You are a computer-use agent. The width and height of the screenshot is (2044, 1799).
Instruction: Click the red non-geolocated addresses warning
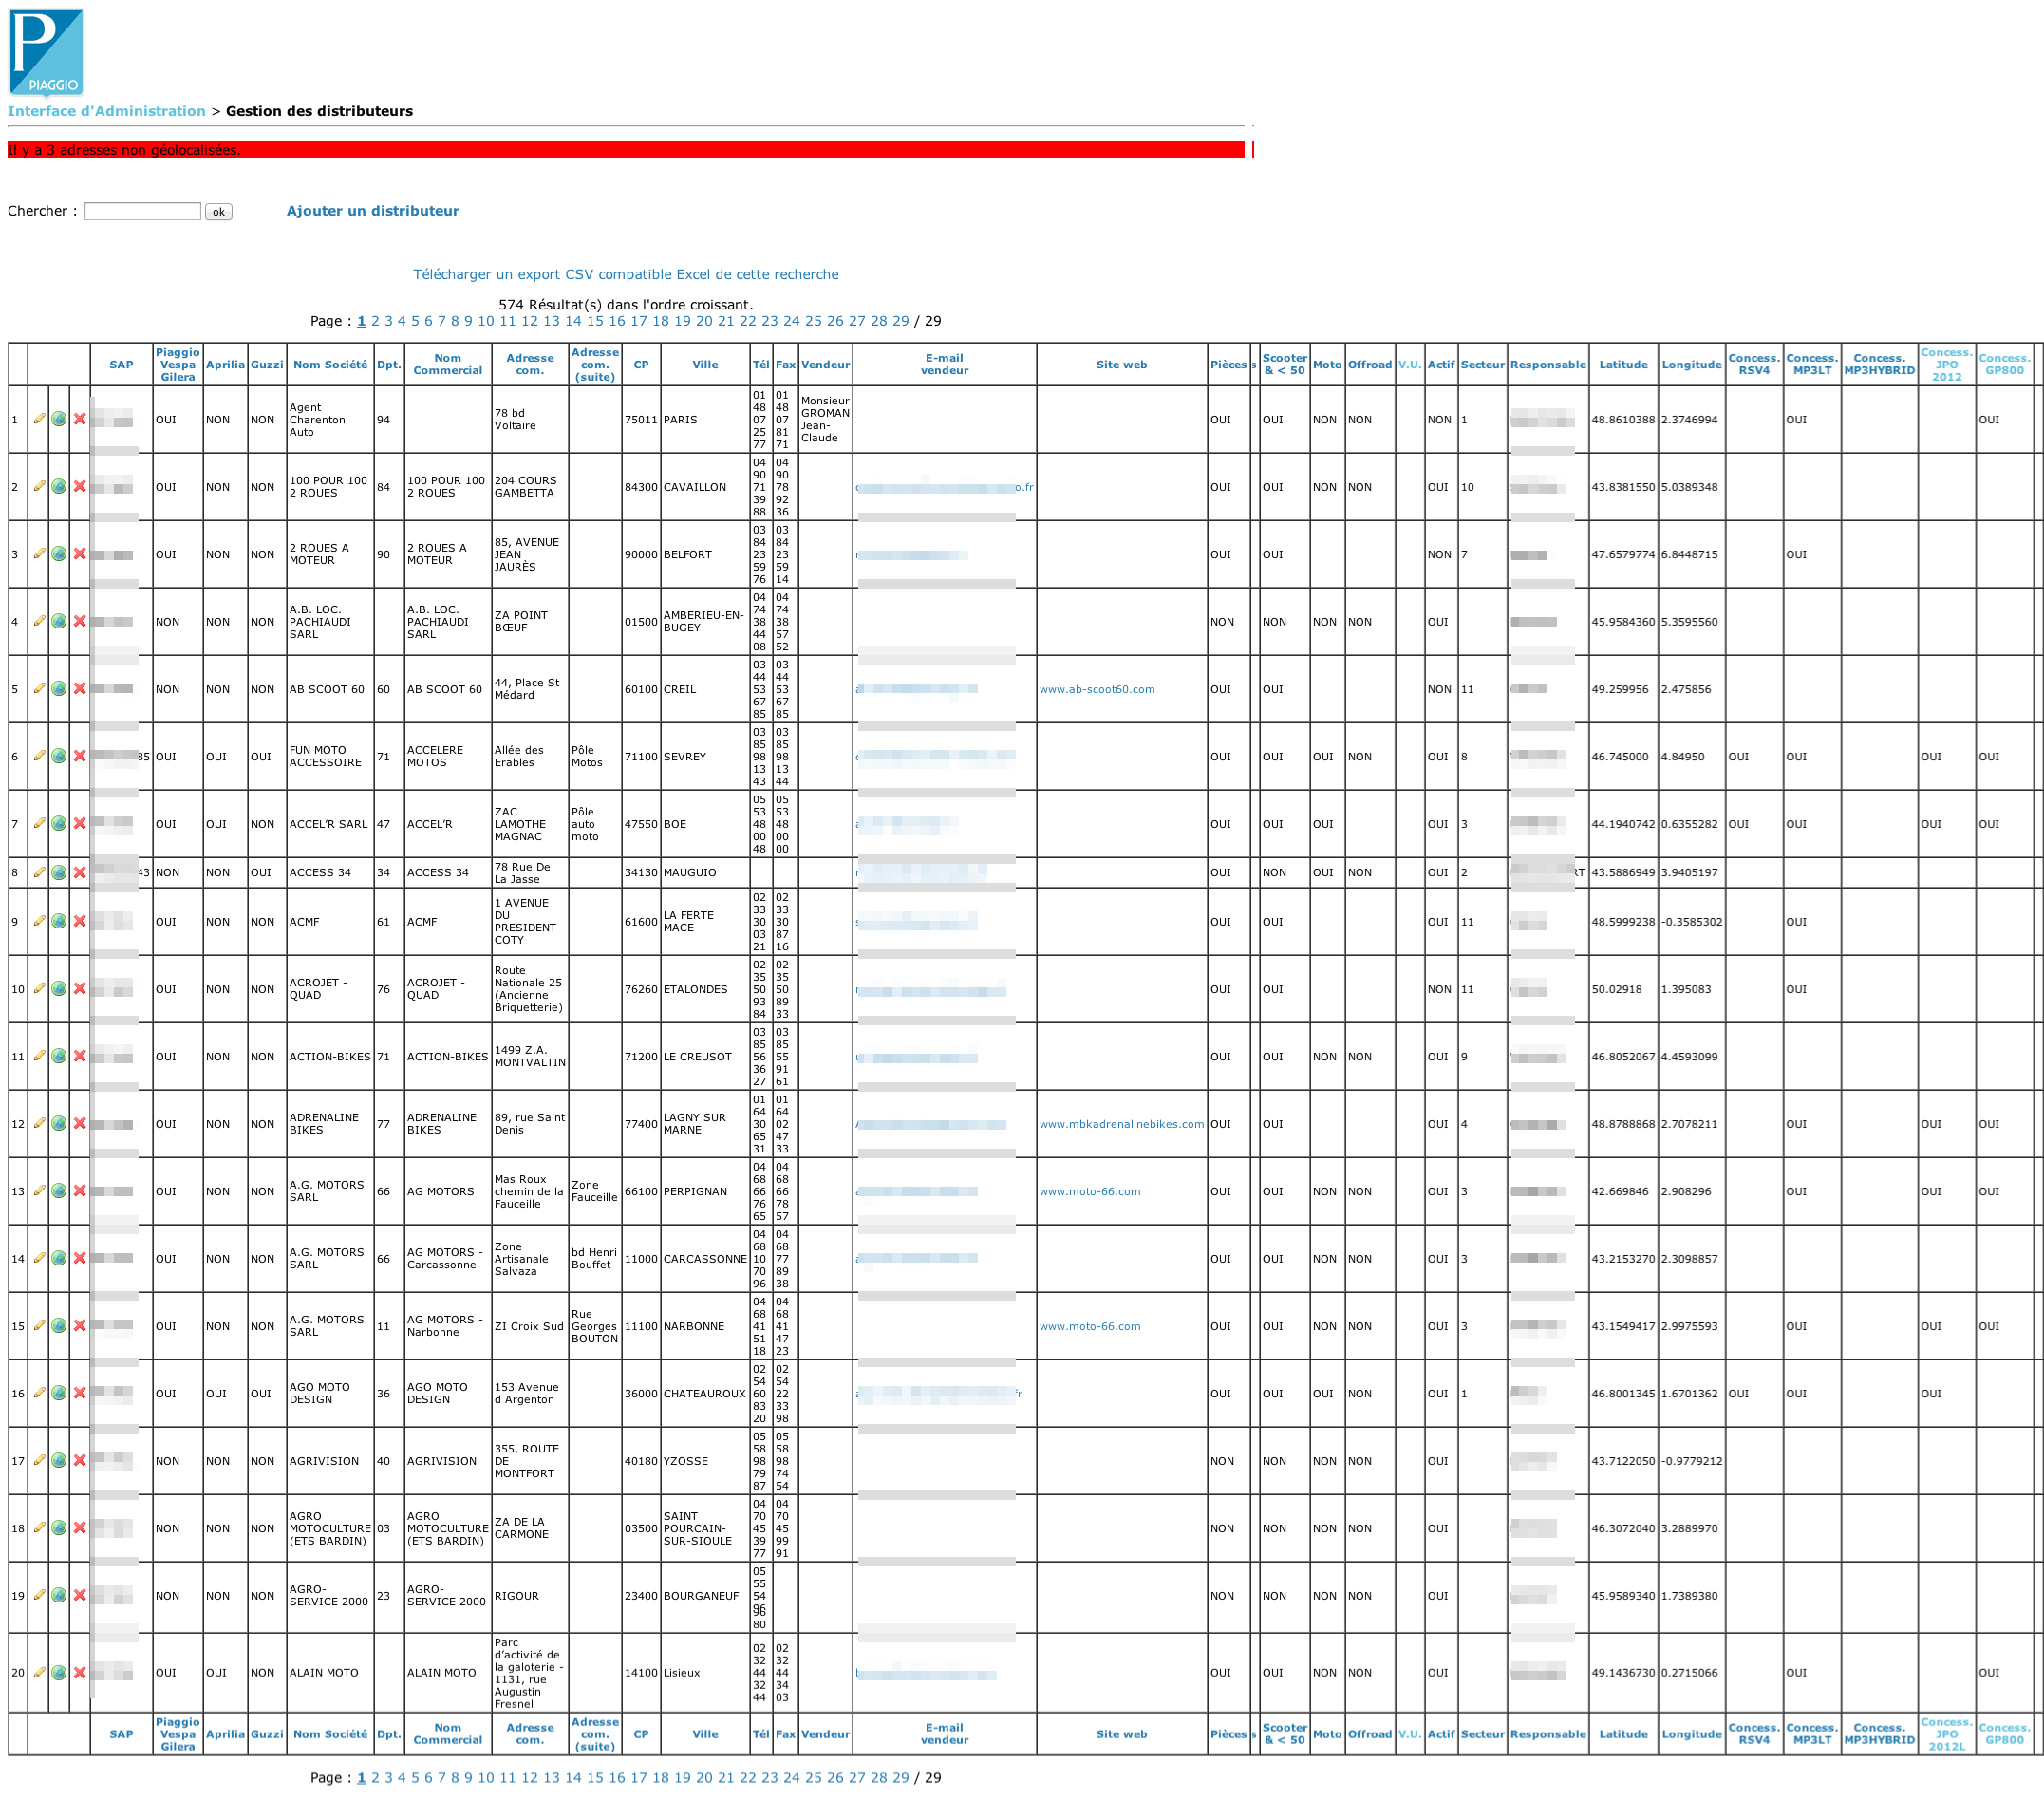click(626, 150)
